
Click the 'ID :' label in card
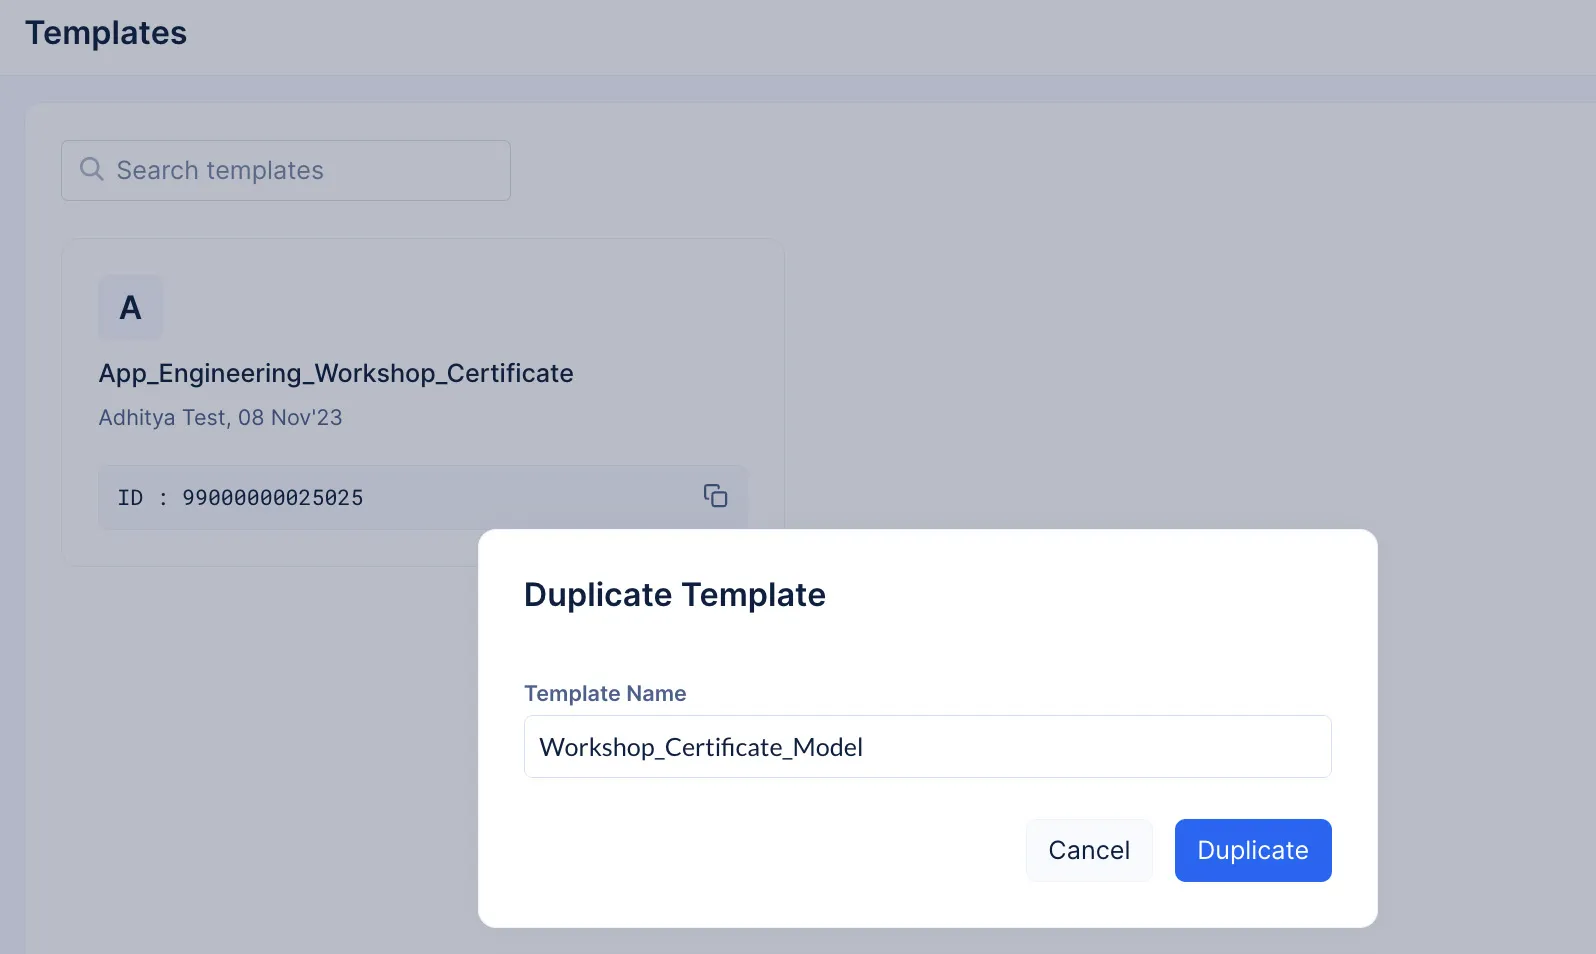[142, 497]
